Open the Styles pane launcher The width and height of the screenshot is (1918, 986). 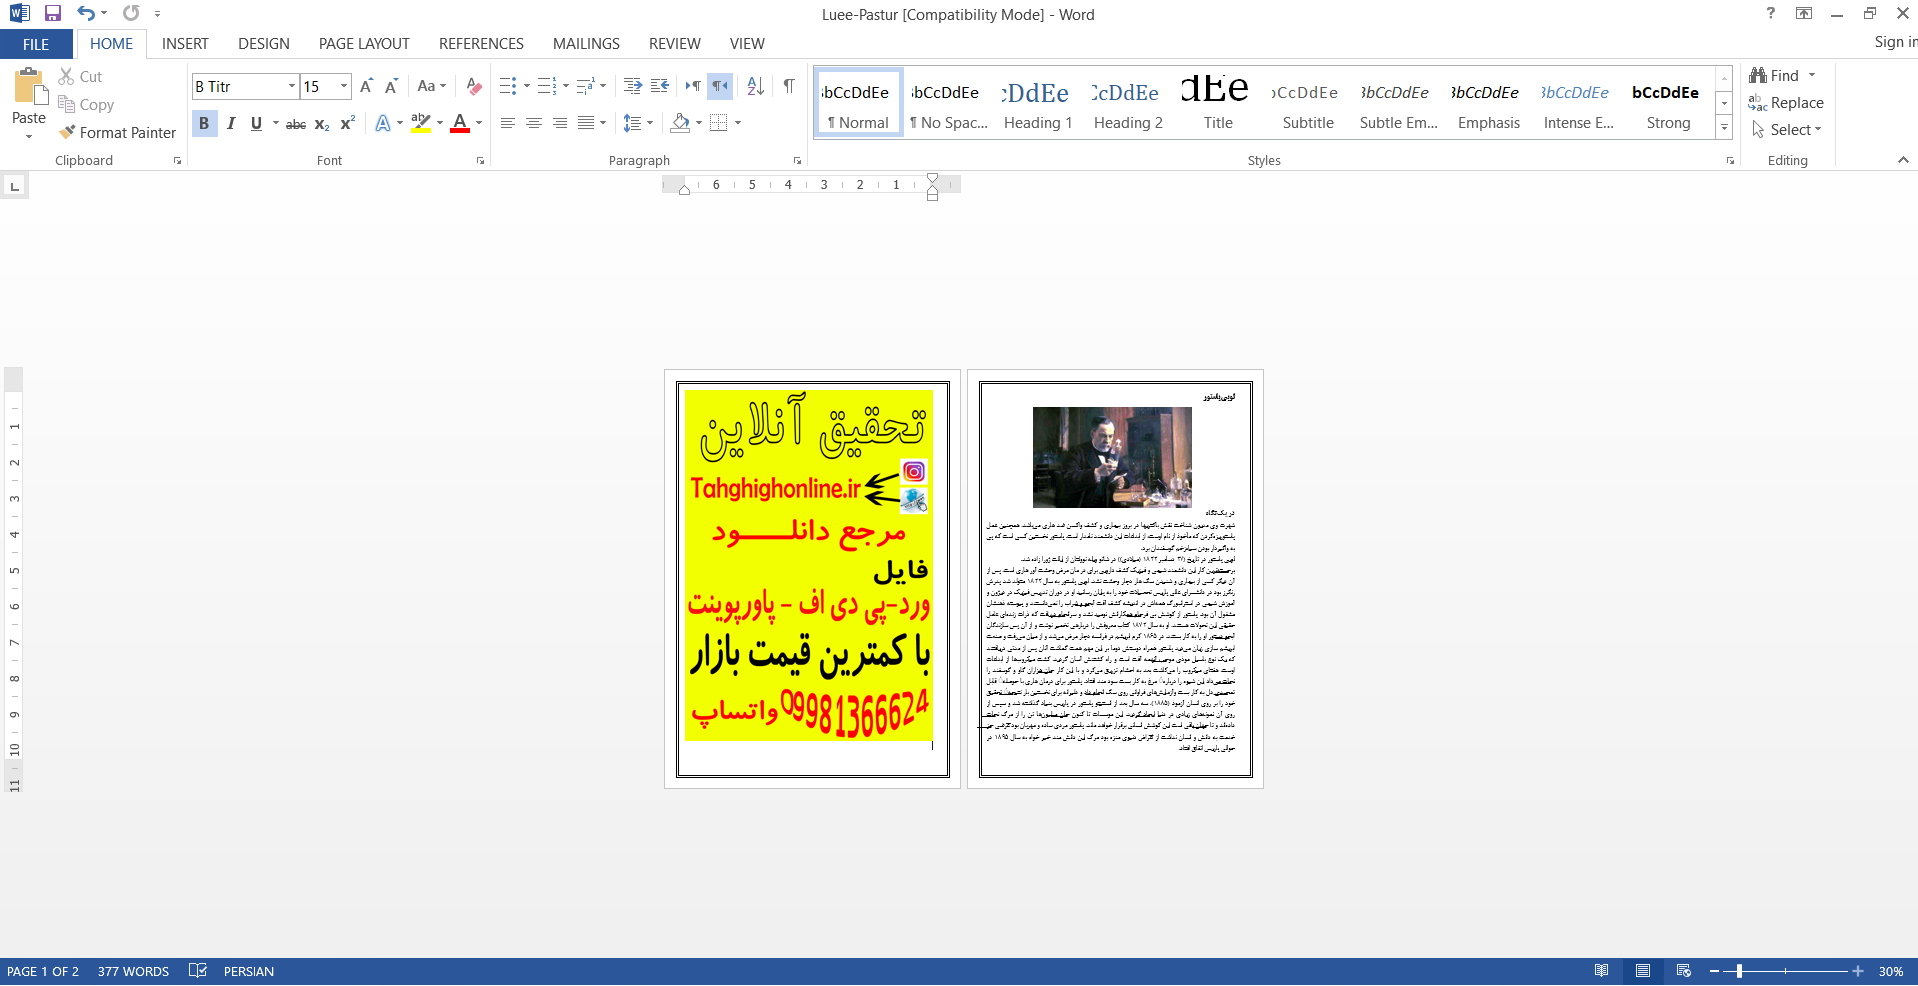[x=1730, y=161]
